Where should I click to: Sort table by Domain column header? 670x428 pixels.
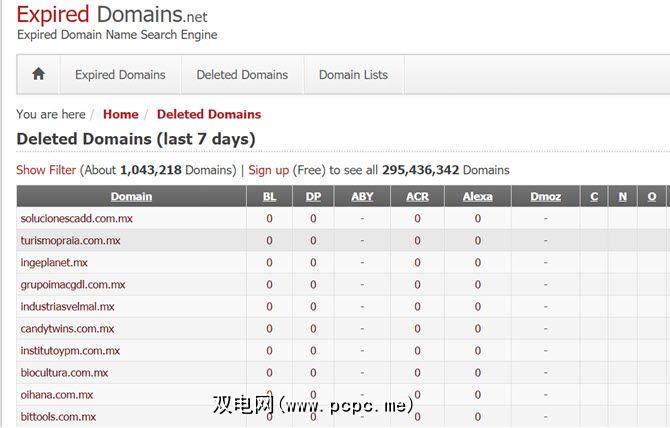131,196
